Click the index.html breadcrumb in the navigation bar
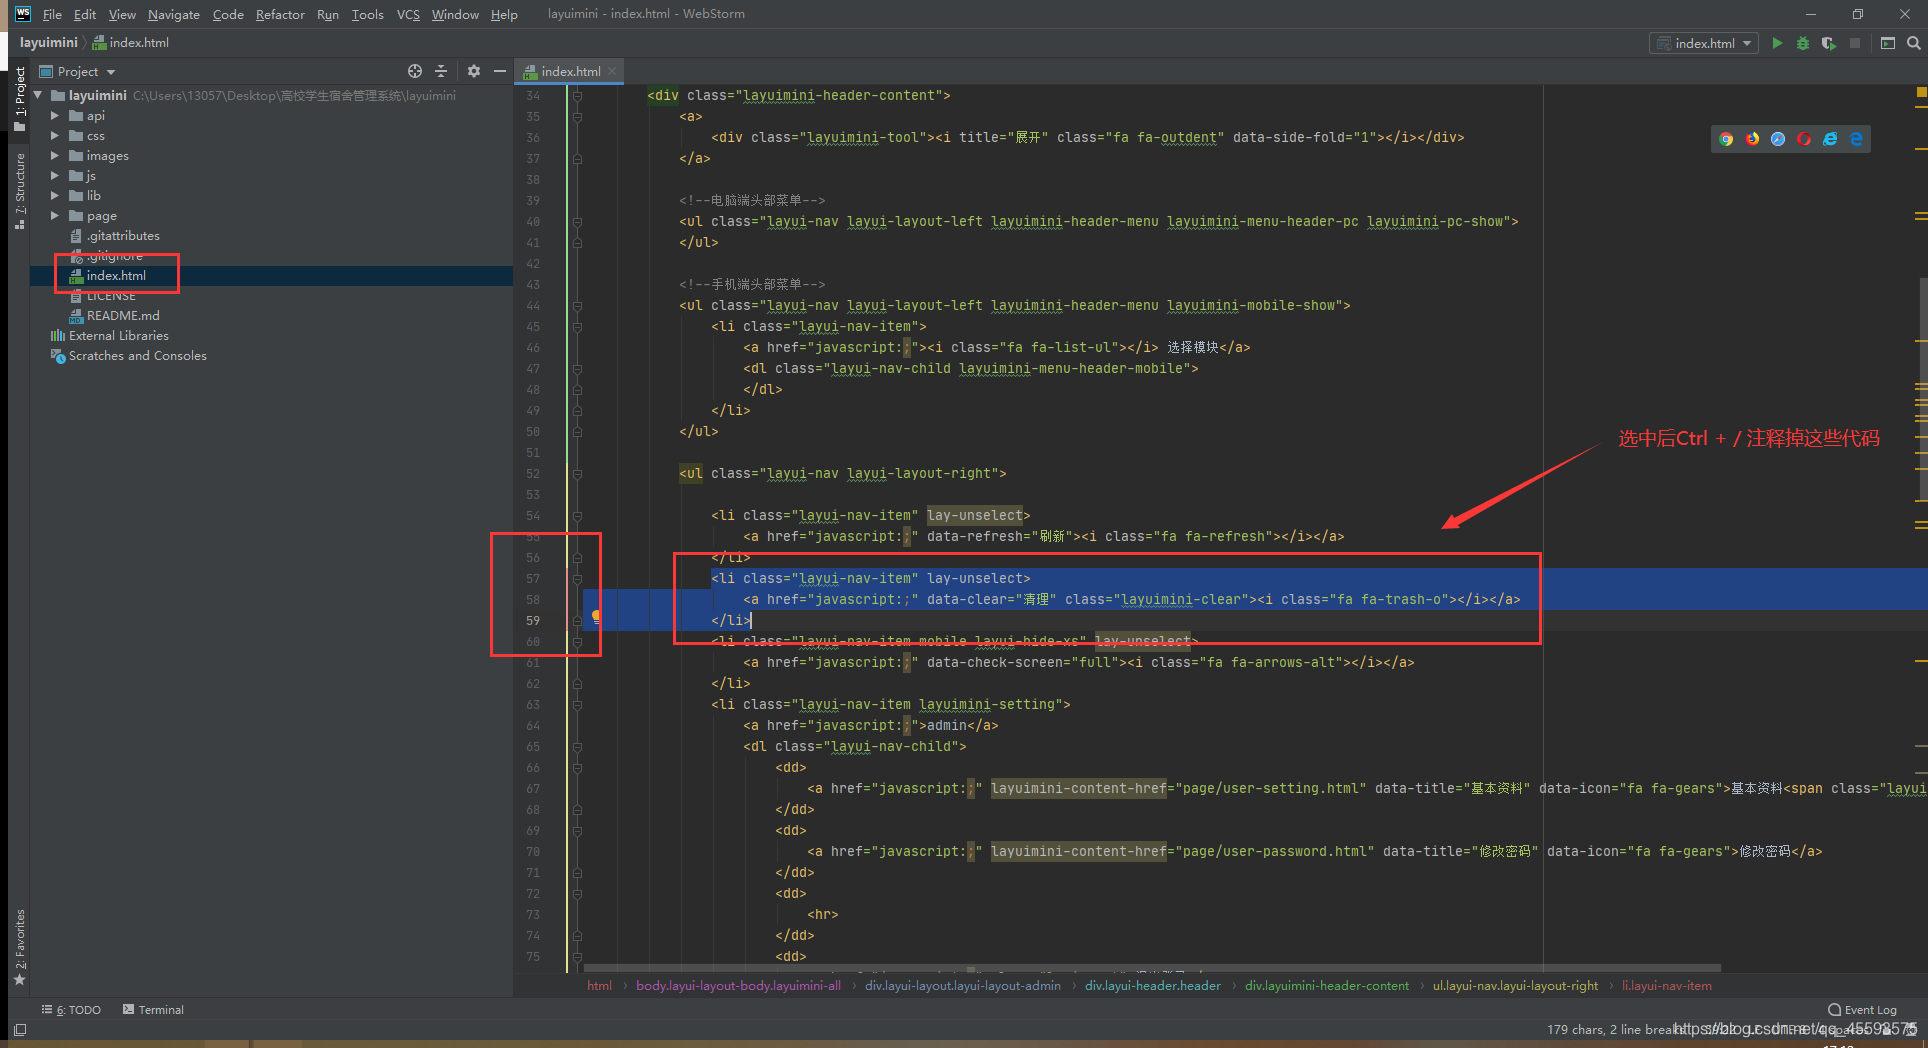 [131, 43]
